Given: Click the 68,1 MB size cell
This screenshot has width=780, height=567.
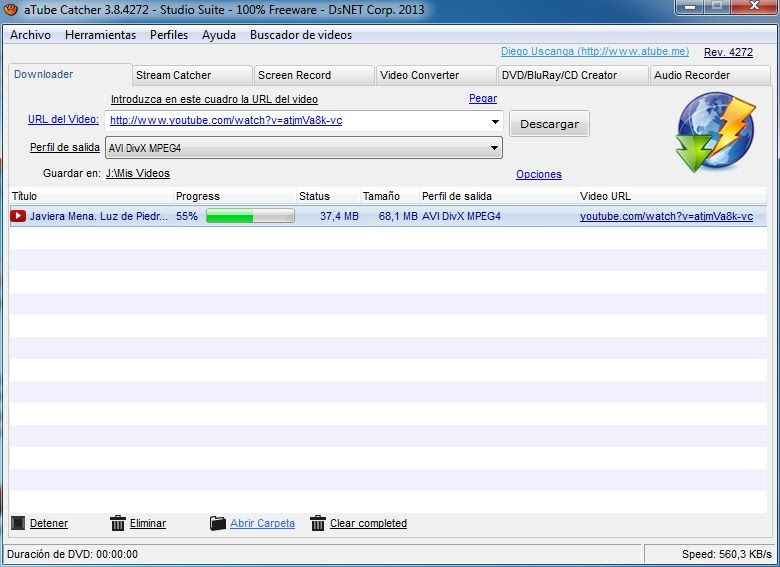Looking at the screenshot, I should [398, 216].
